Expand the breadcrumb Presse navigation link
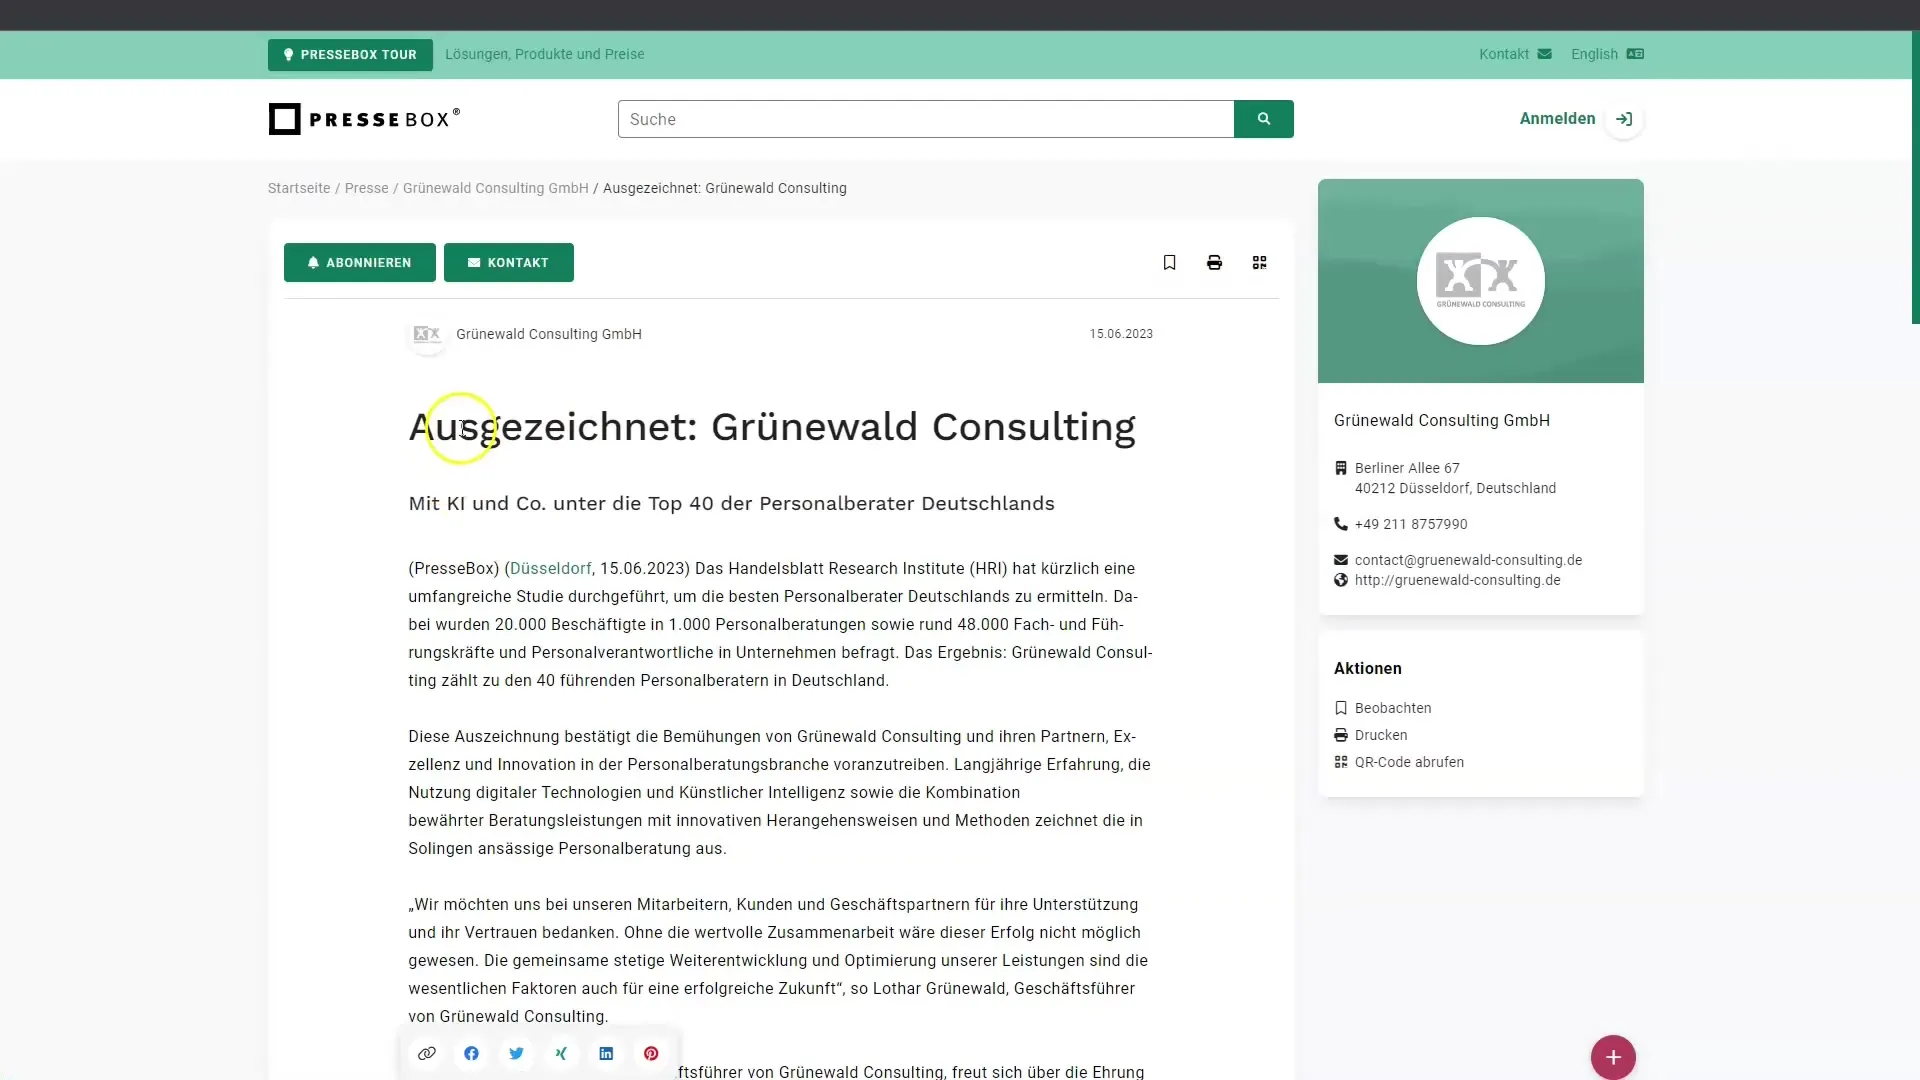1920x1080 pixels. coord(367,189)
